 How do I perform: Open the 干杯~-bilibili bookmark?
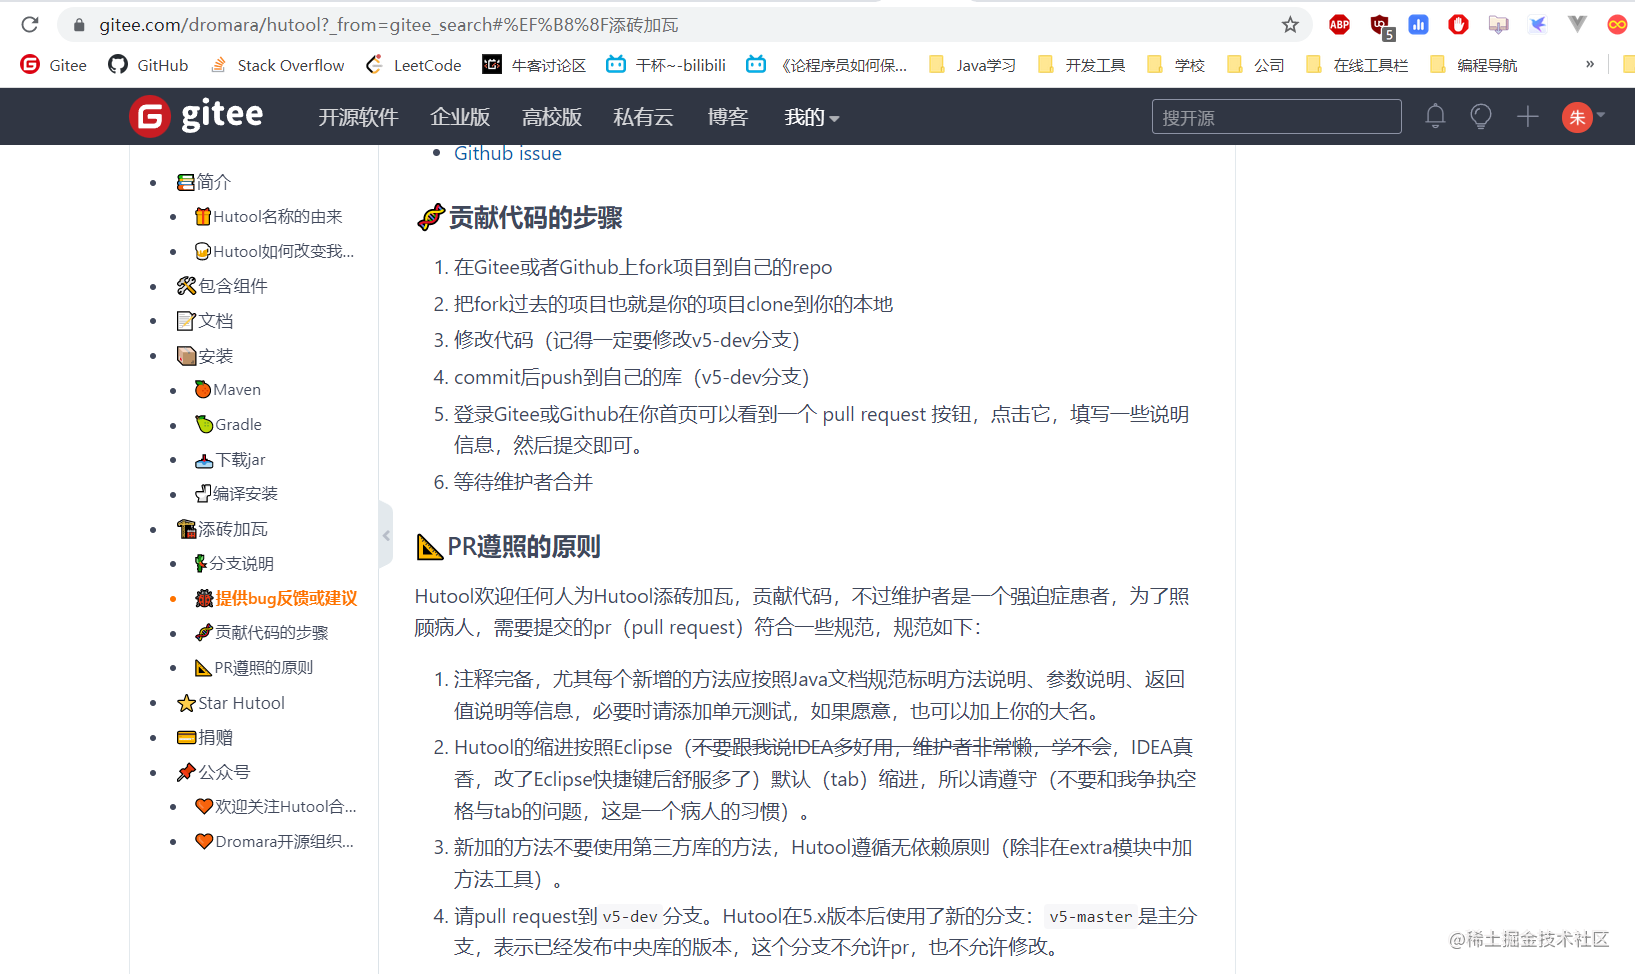(x=666, y=65)
